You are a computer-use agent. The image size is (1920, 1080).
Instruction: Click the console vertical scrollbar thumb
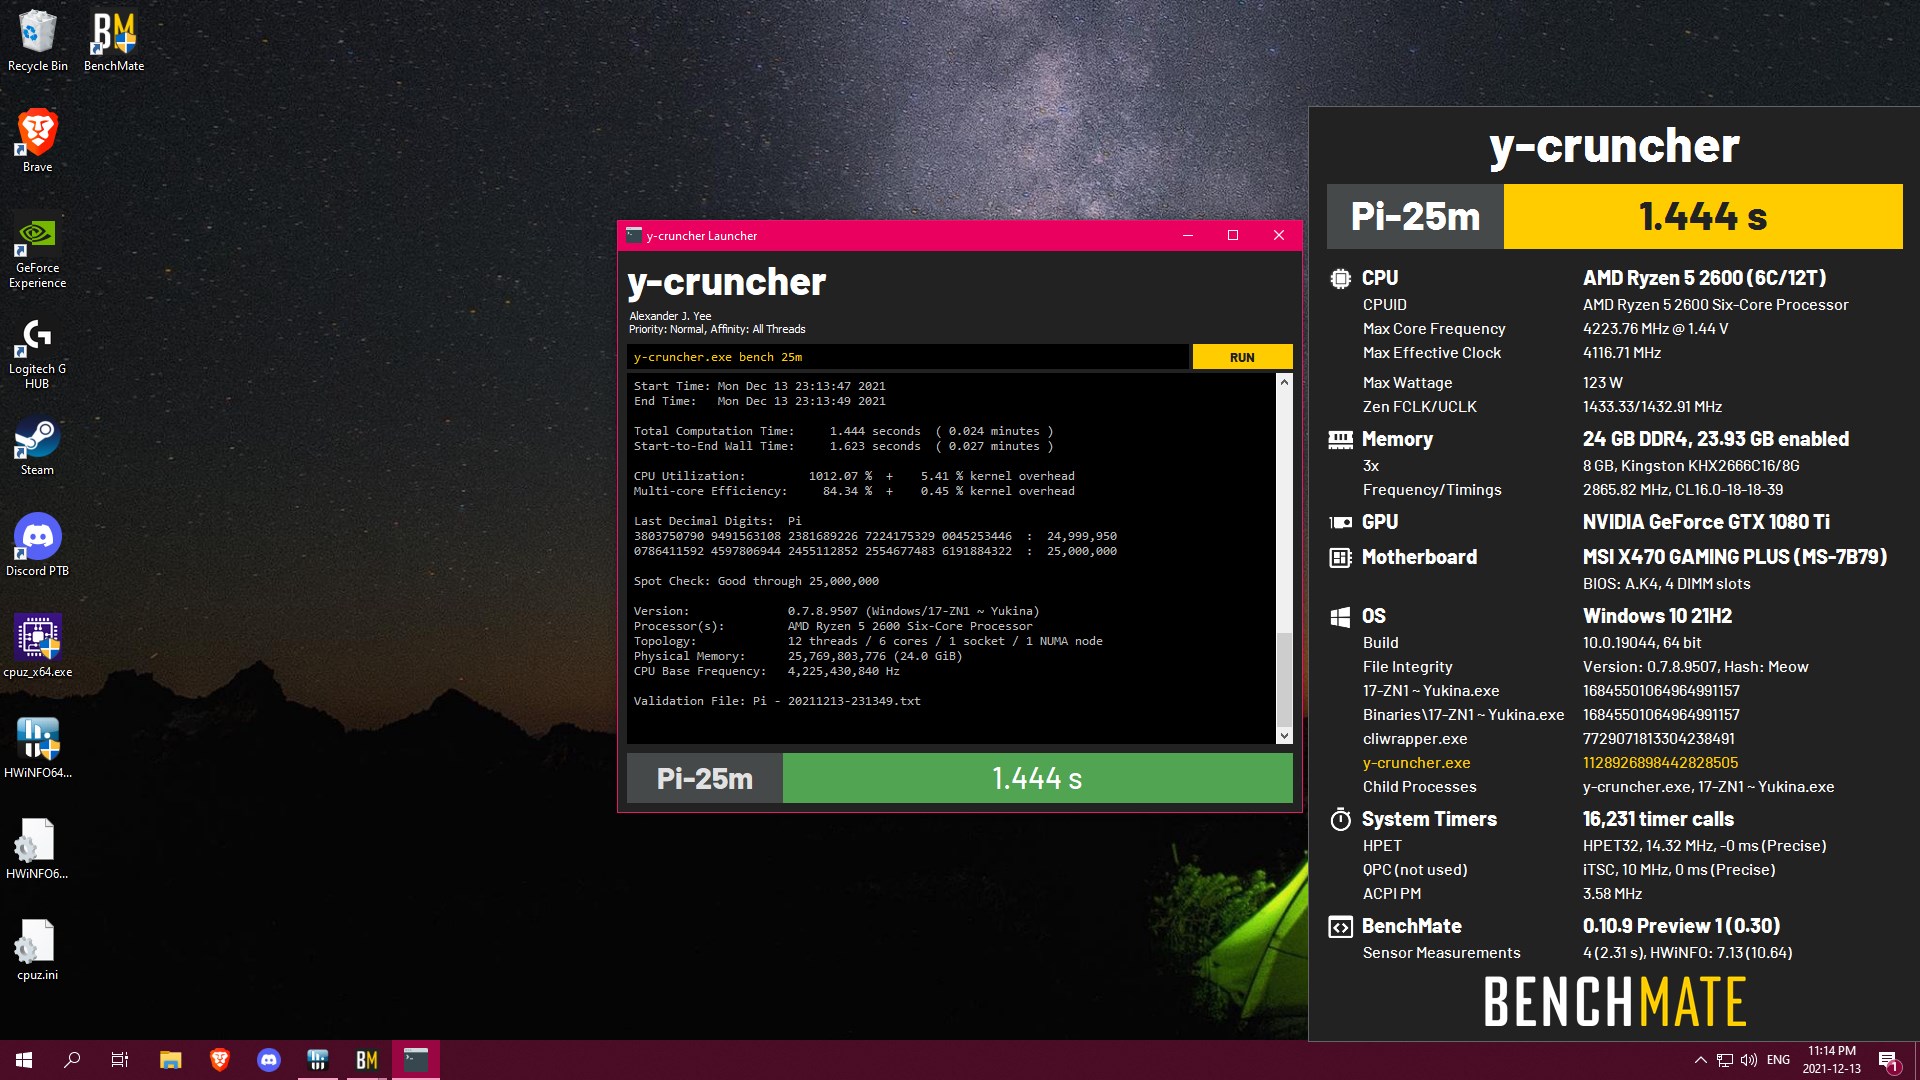point(1284,679)
